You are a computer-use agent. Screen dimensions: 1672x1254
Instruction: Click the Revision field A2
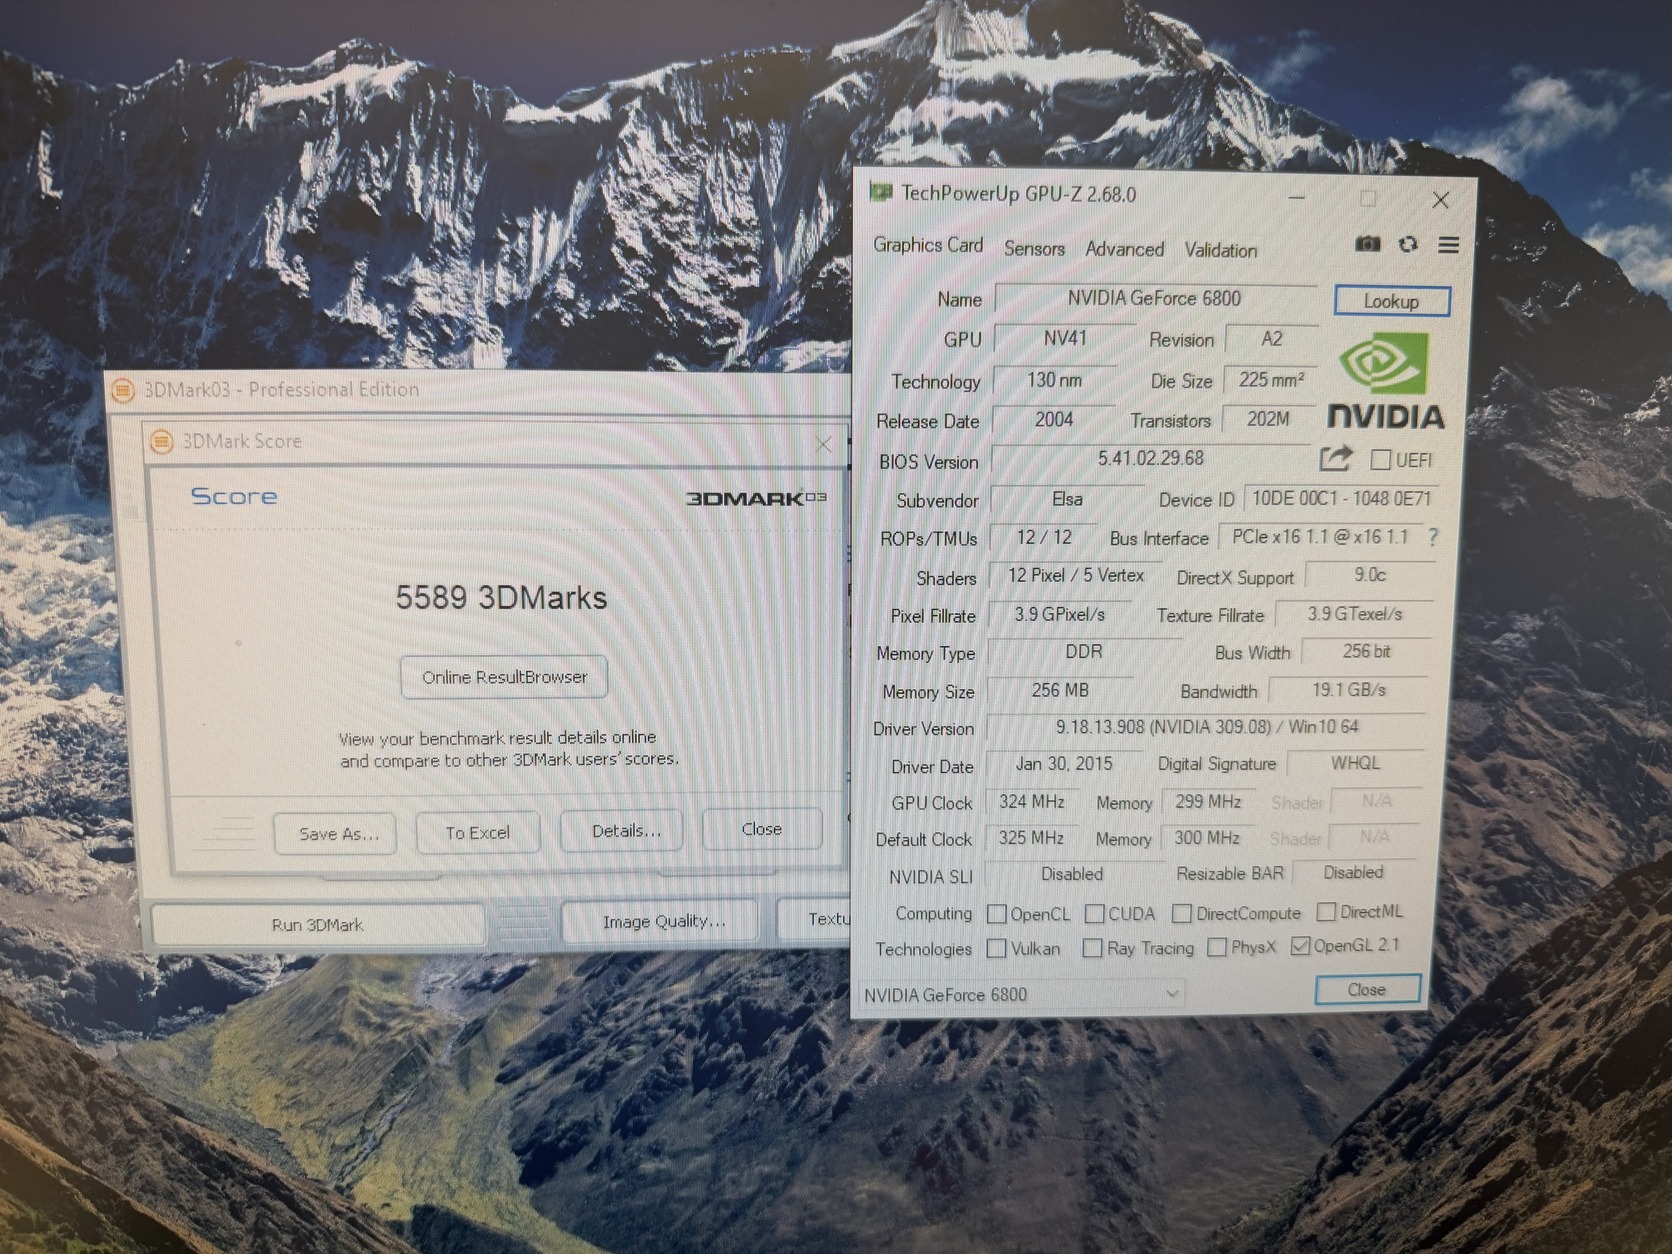coord(1271,339)
